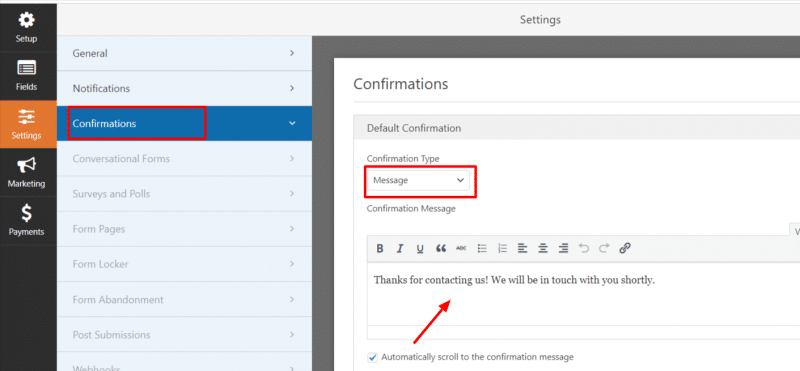Screen dimensions: 800x371
Task: Open Form Locker section
Action: (x=184, y=264)
